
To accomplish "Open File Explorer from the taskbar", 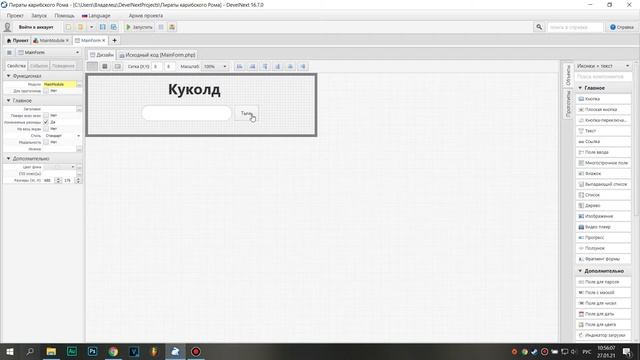I will (51, 351).
